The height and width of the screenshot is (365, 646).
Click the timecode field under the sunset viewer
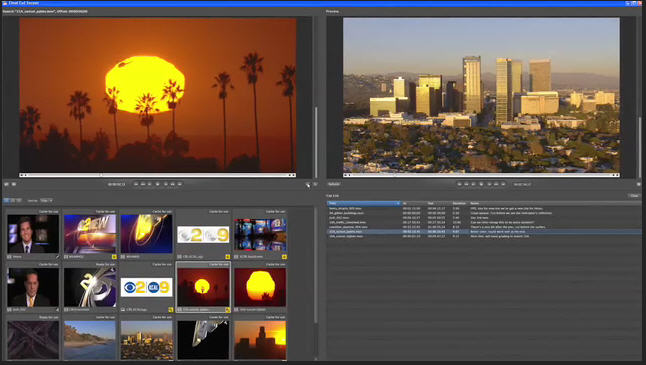click(x=117, y=184)
